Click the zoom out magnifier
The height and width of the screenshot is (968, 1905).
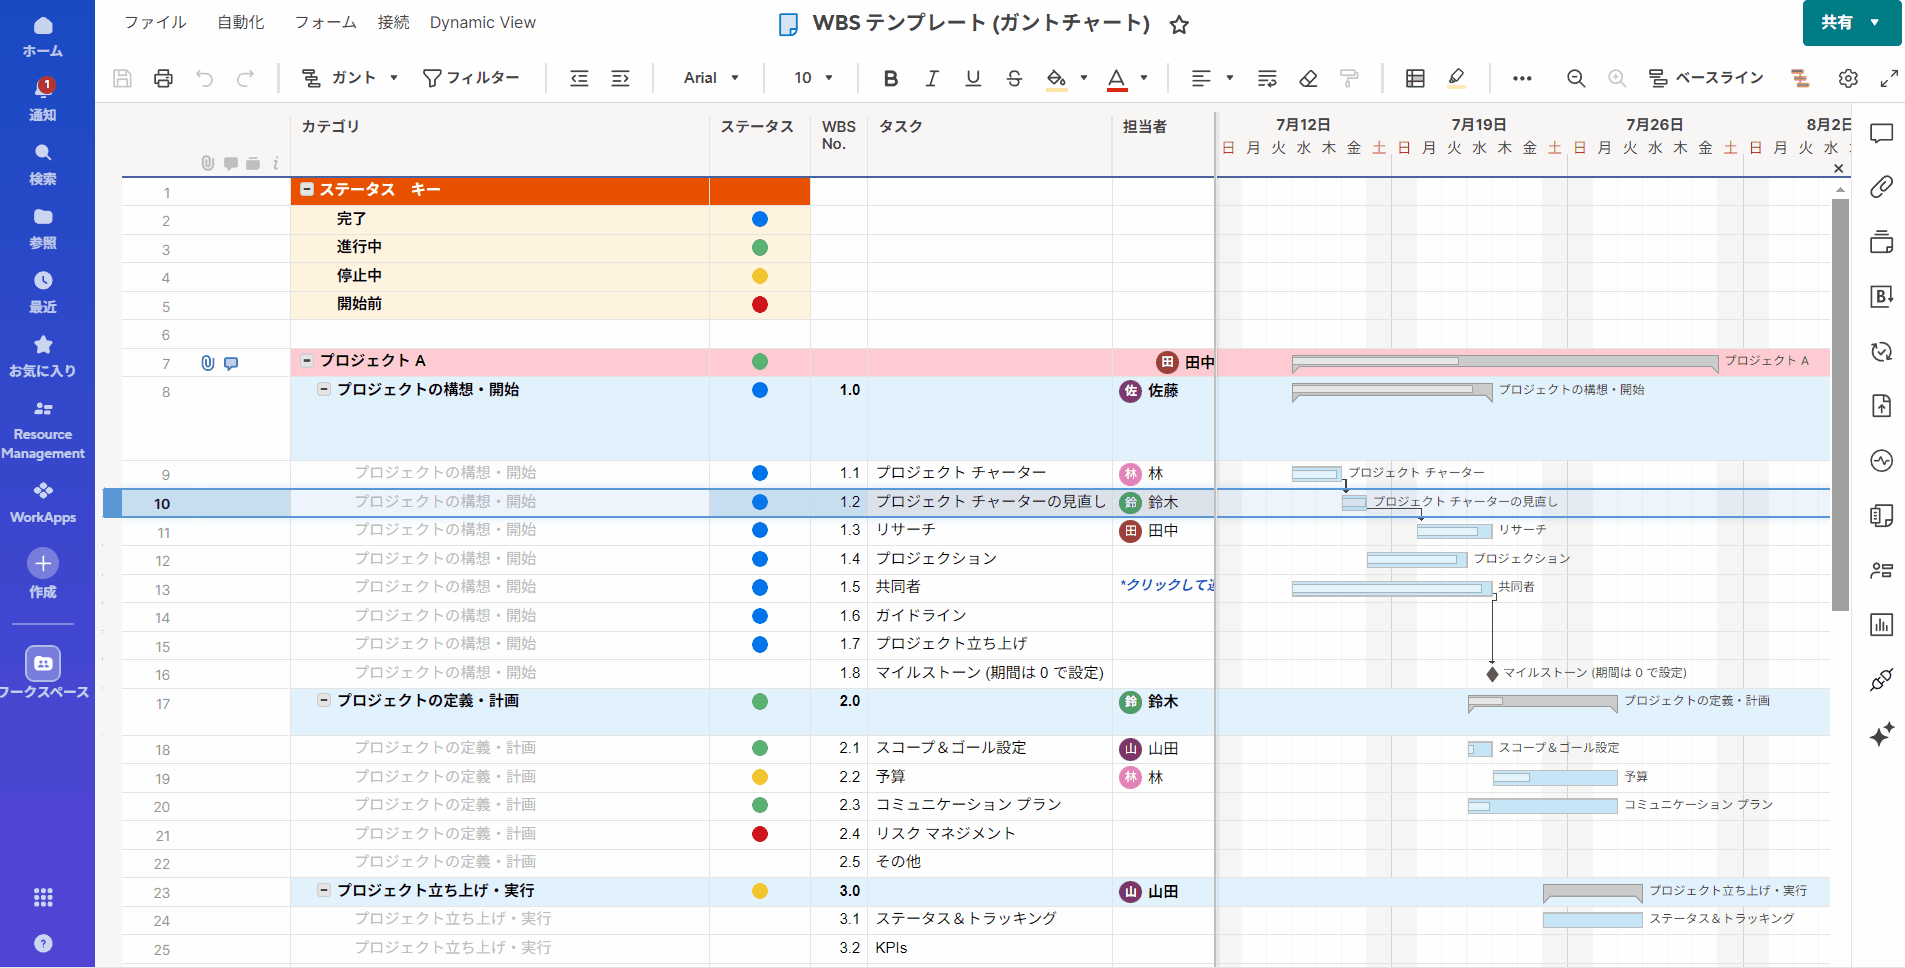pos(1576,78)
